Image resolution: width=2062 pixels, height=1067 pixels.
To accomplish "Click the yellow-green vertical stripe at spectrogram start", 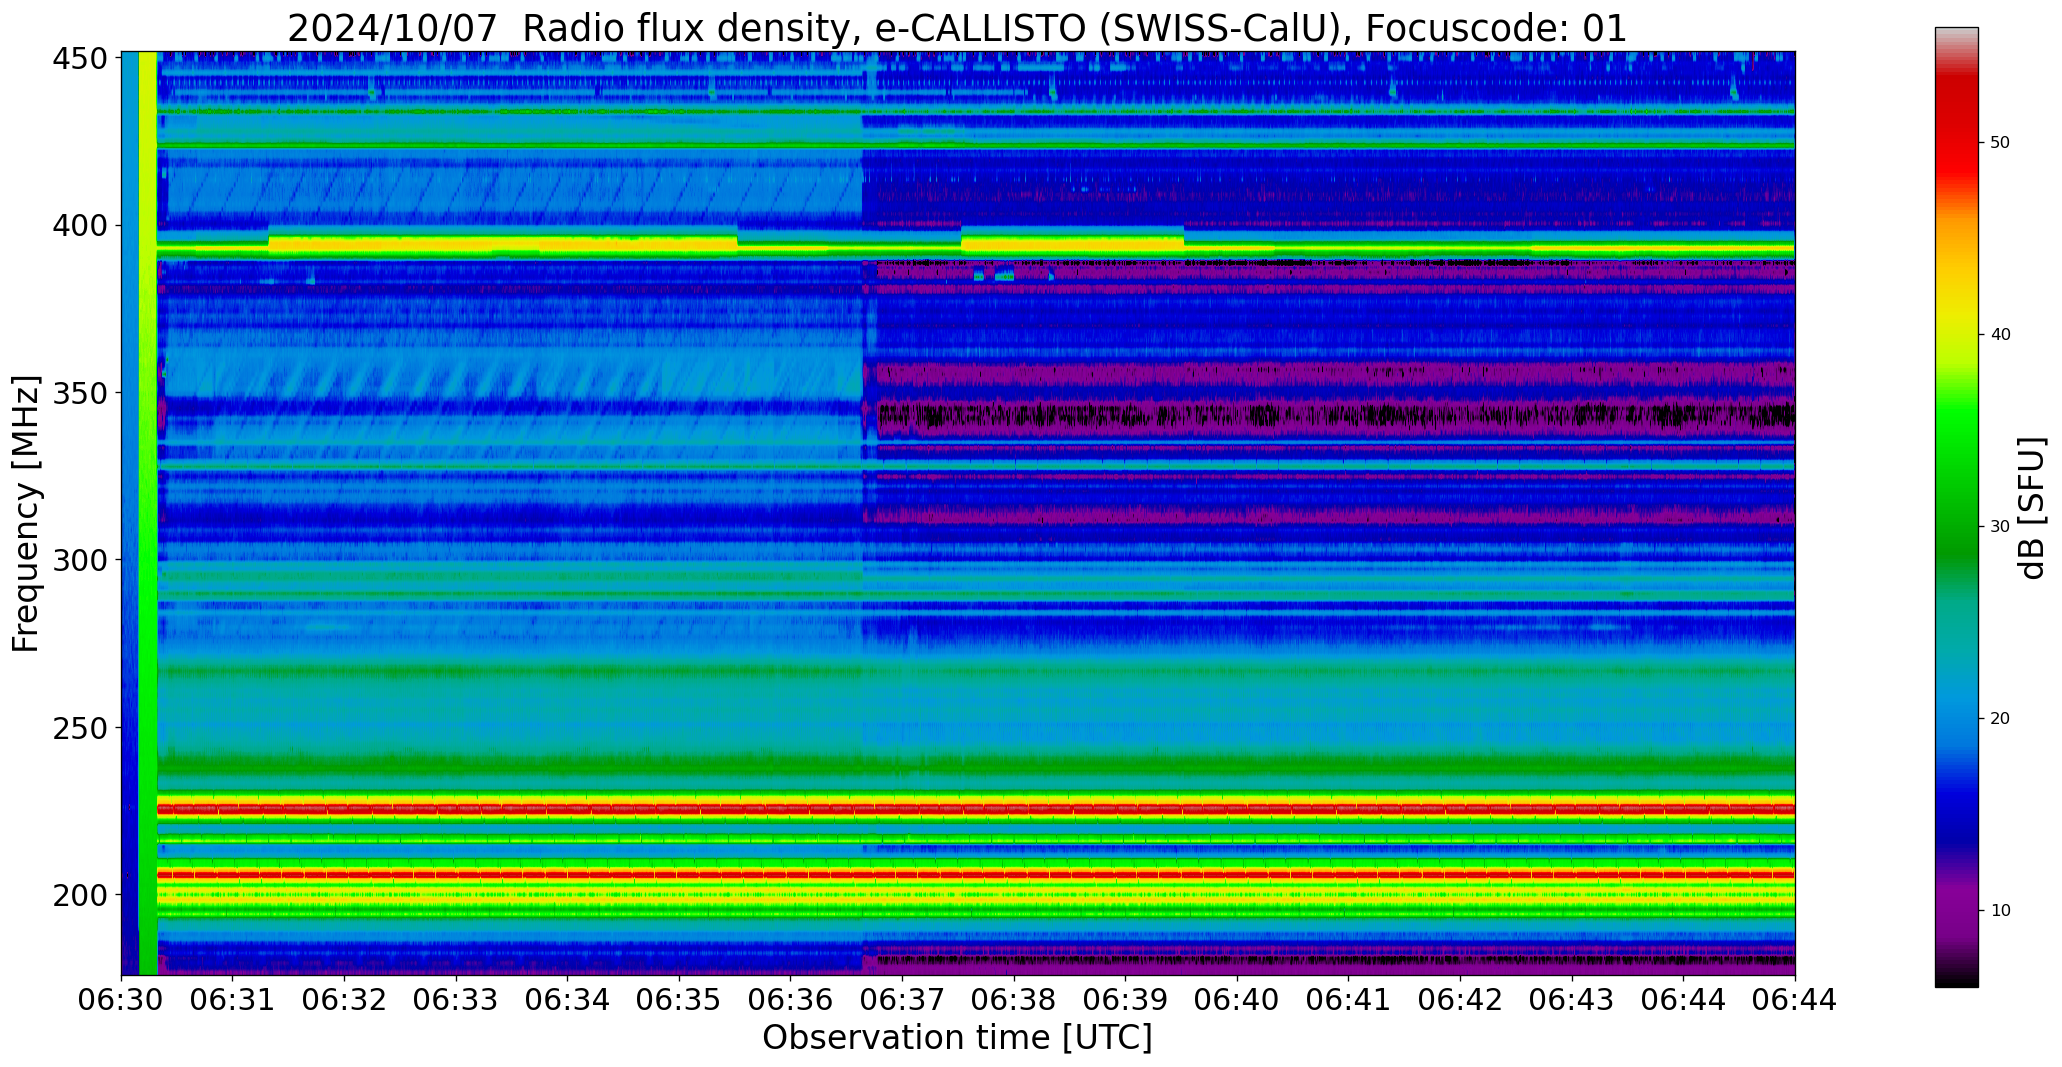I will [148, 513].
